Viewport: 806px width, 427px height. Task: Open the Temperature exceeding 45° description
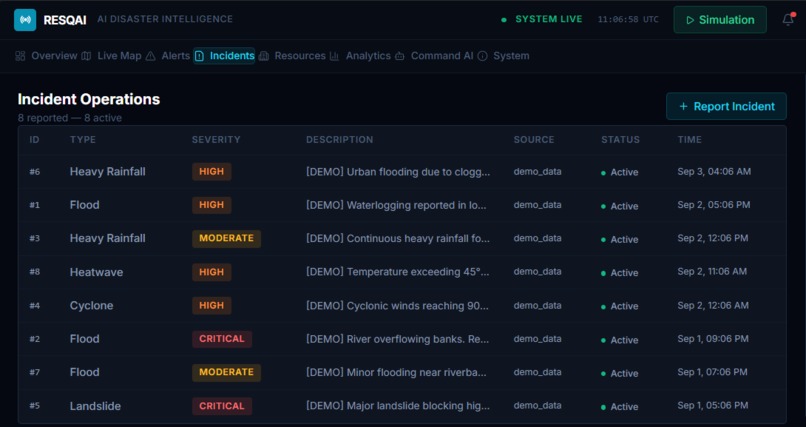(x=397, y=272)
